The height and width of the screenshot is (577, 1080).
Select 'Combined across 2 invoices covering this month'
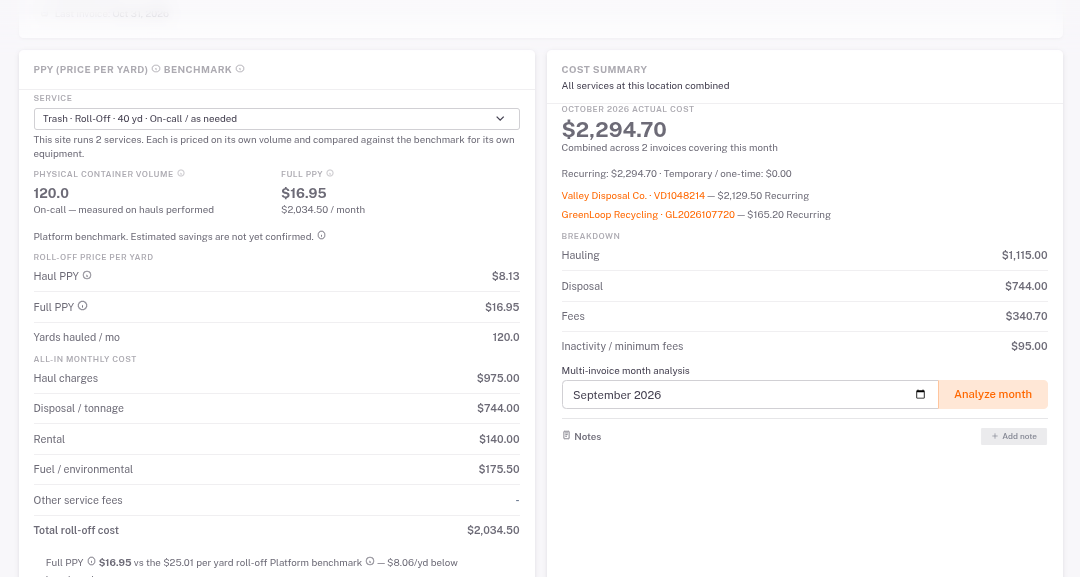[x=669, y=148]
